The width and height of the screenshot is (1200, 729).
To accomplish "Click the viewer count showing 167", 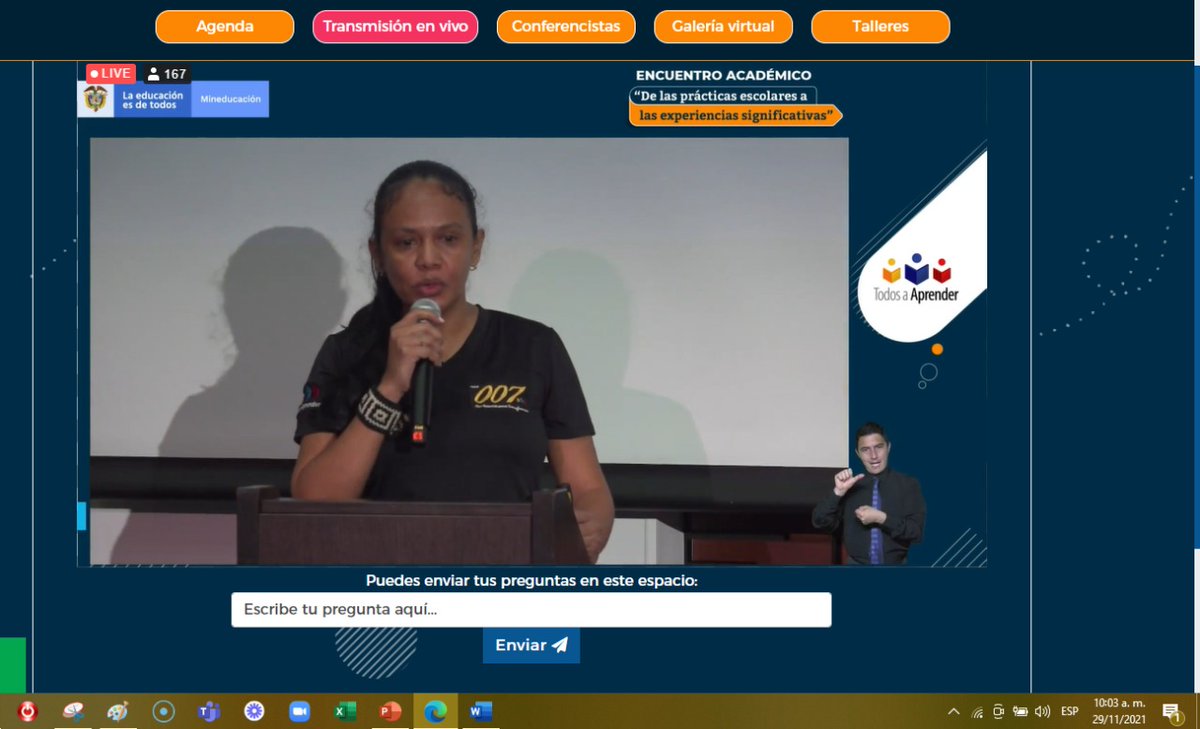I will pos(166,74).
